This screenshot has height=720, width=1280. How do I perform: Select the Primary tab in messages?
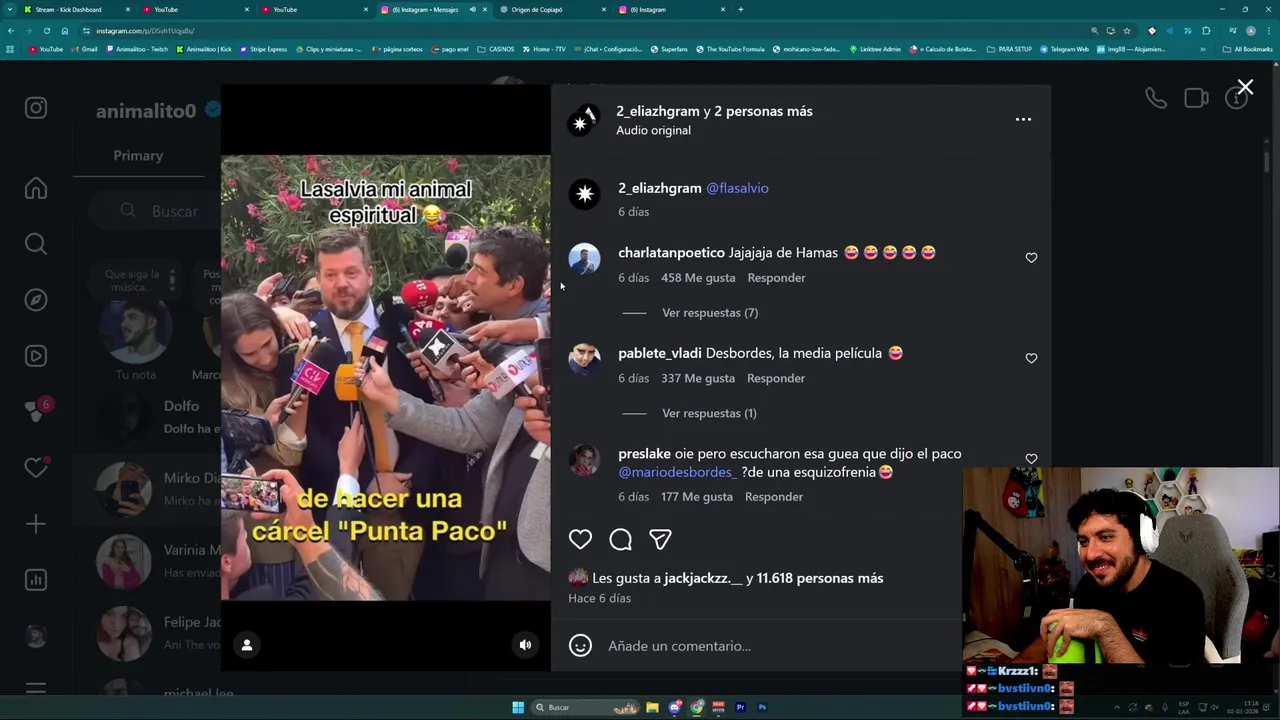pos(138,155)
